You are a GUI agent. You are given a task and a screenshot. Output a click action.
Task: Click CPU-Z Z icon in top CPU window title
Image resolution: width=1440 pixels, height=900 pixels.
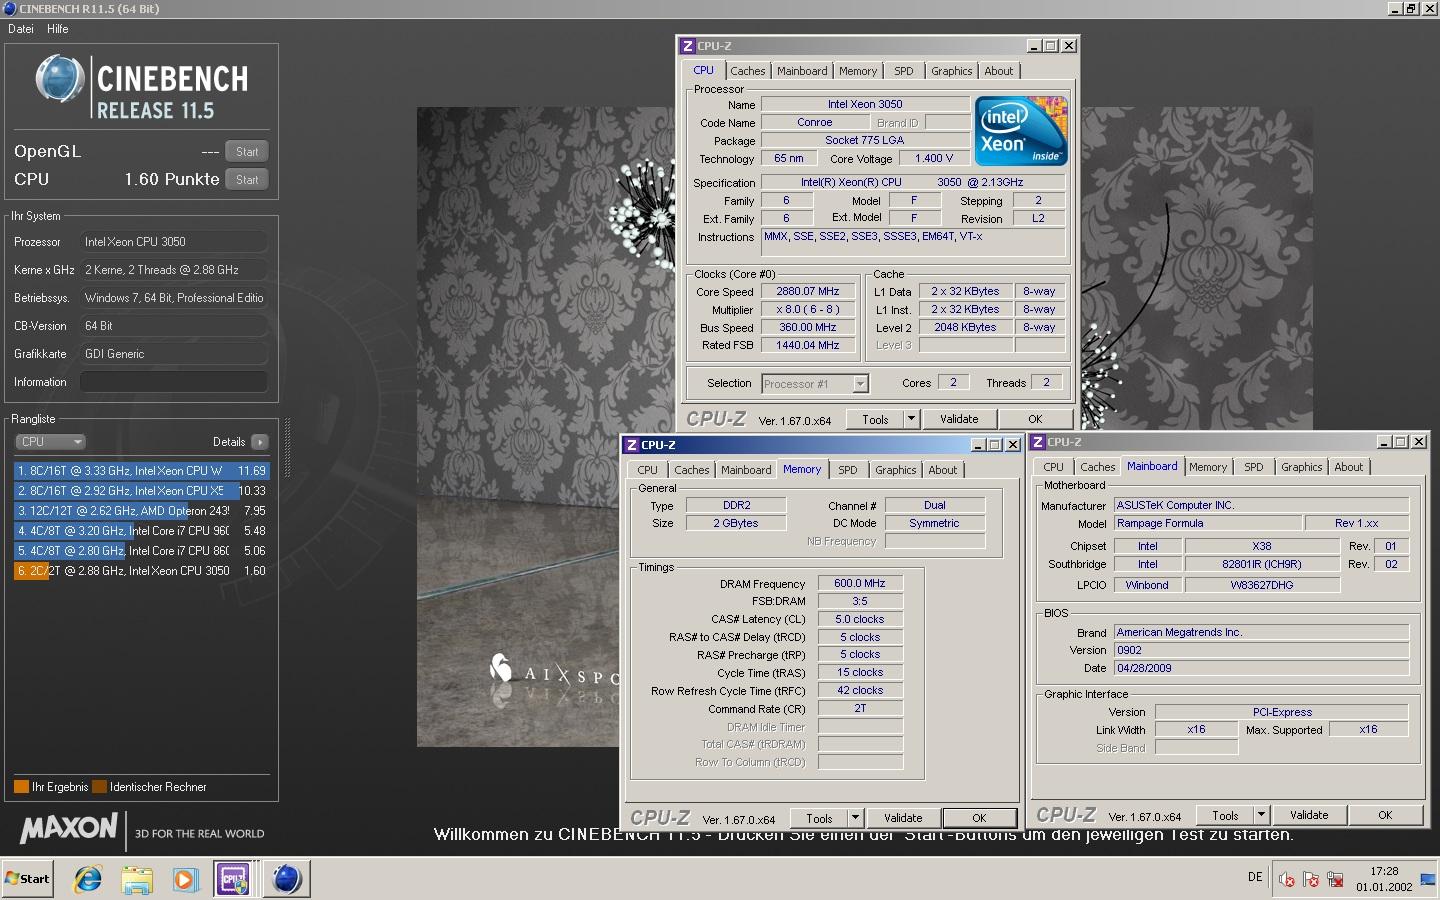click(687, 46)
